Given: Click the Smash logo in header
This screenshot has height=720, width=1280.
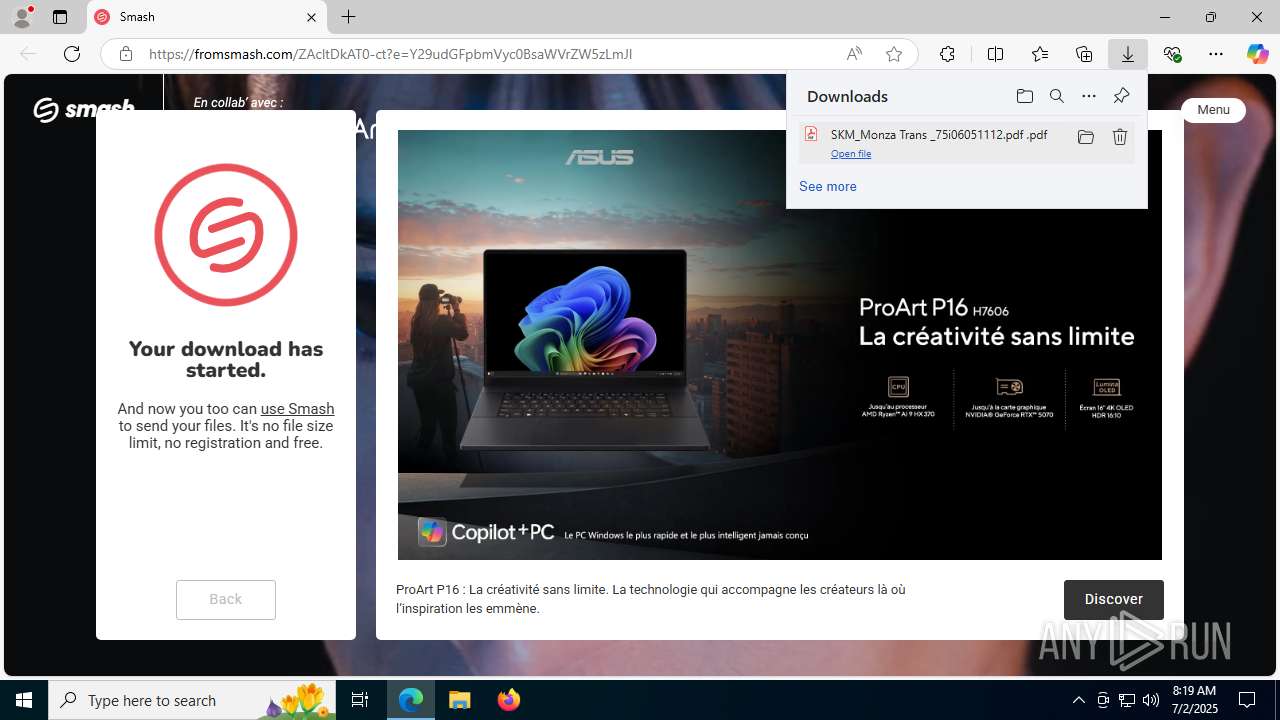Looking at the screenshot, I should 84,108.
